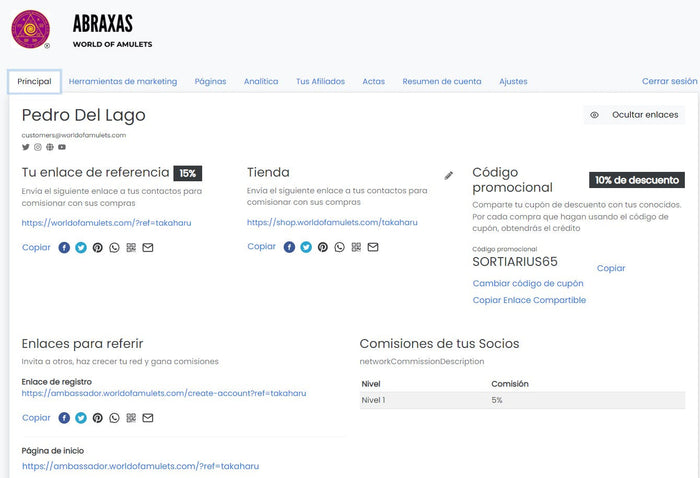Click the 15% commission badge
Image resolution: width=700 pixels, height=478 pixels.
coord(188,173)
